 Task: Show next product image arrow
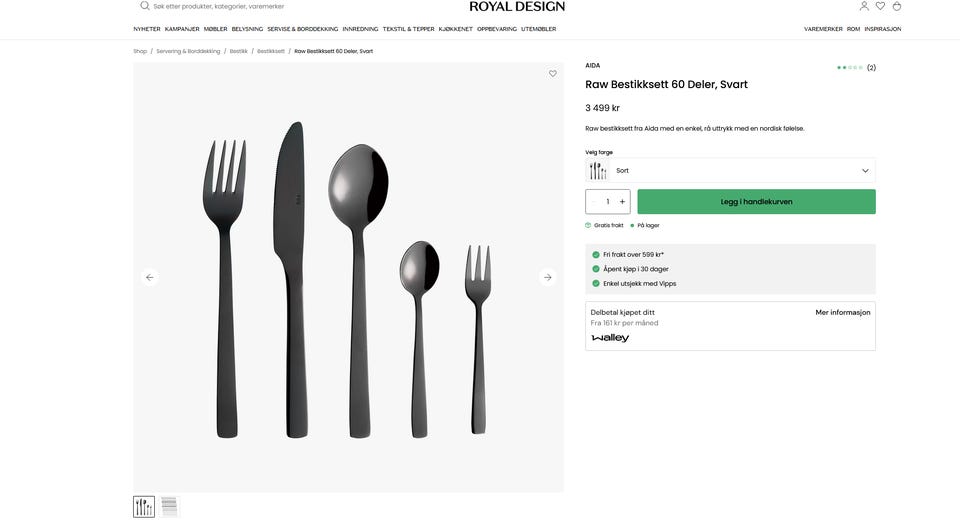pyautogui.click(x=548, y=277)
